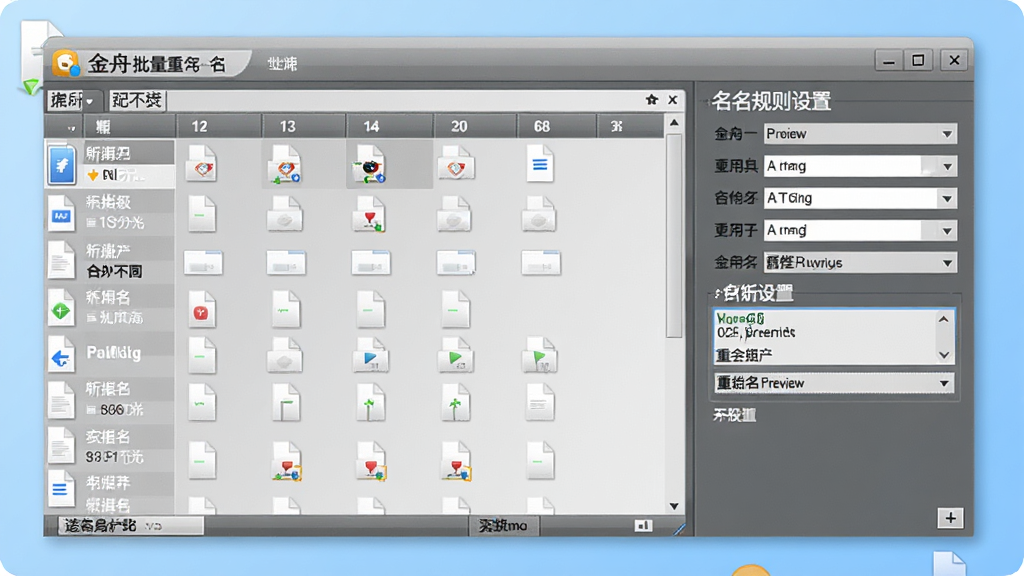Image resolution: width=1024 pixels, height=576 pixels.
Task: Click the small arrow in the first column header
Action: pos(71,127)
